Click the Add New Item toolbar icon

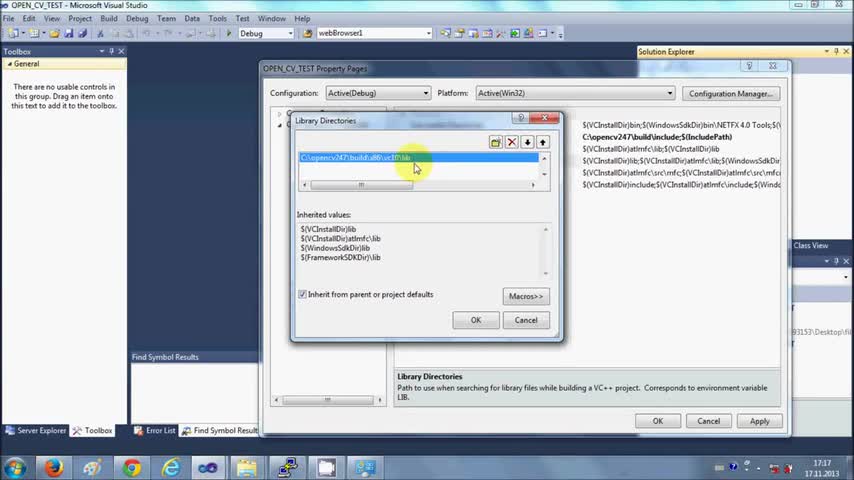[x=34, y=33]
